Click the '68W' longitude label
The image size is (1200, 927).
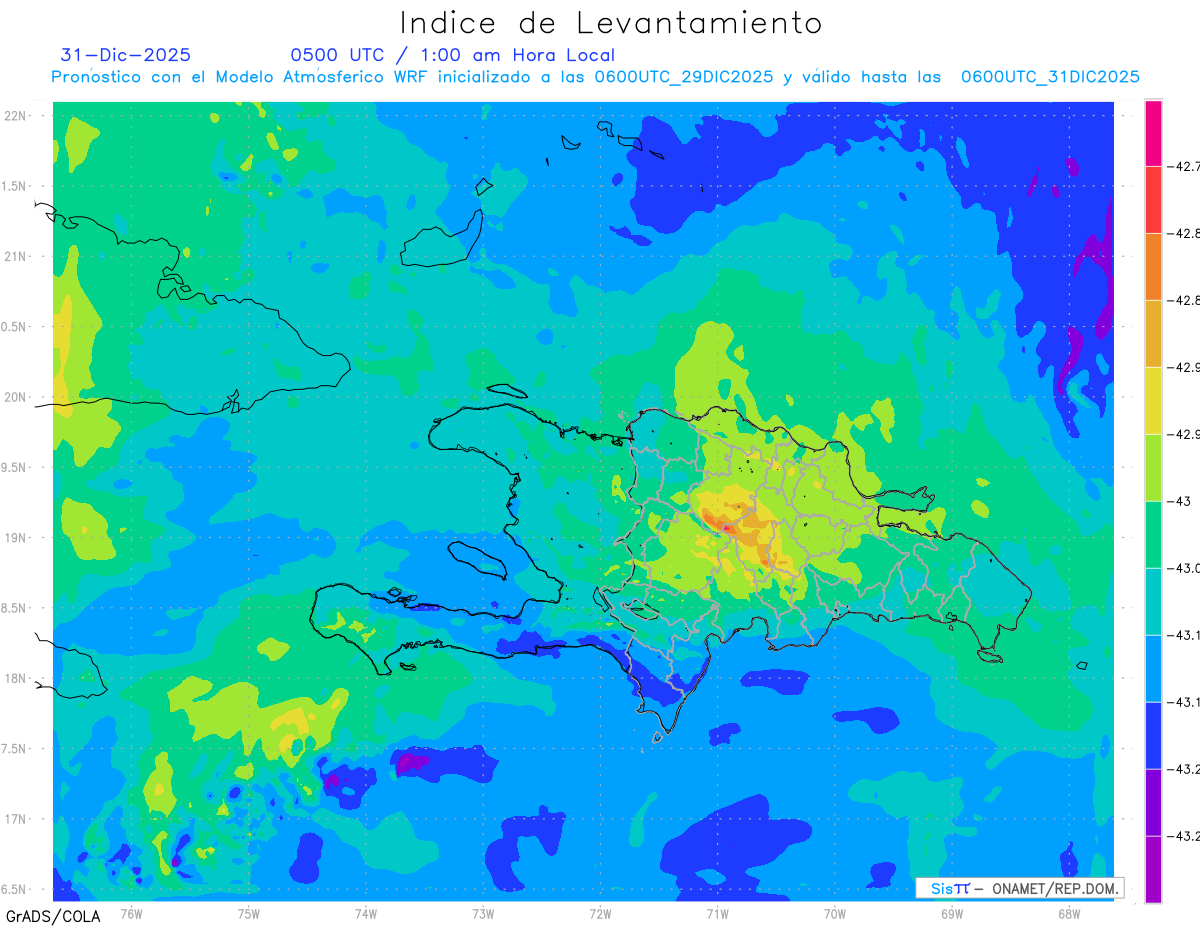1069,913
